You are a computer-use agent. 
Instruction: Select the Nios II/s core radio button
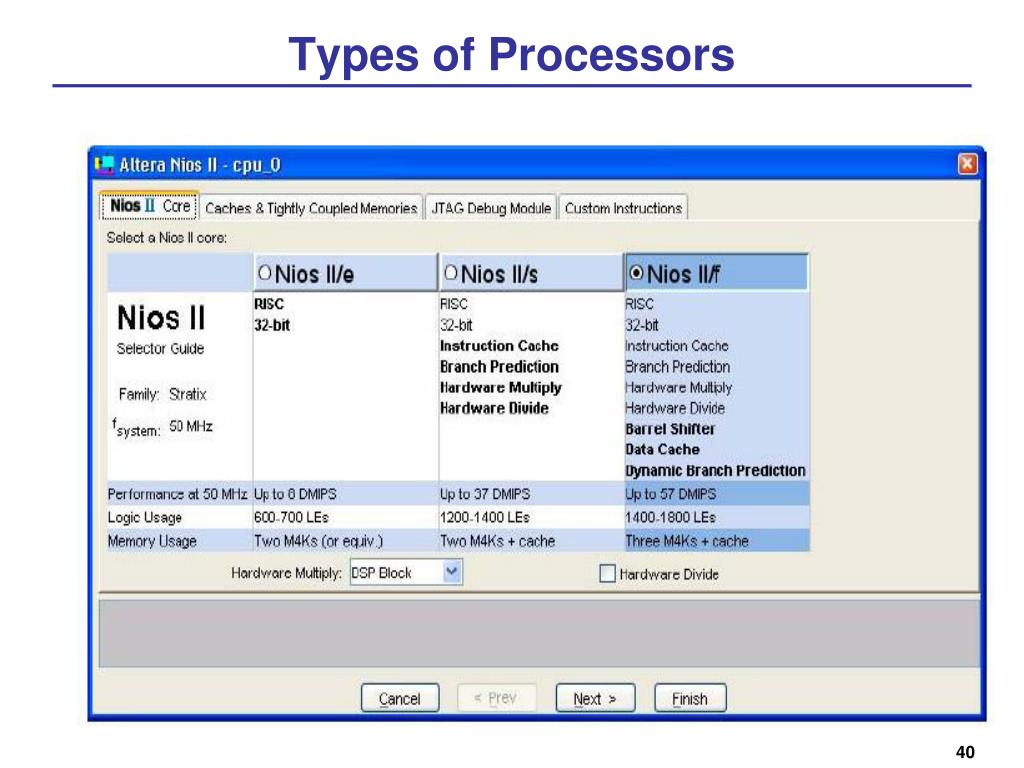pos(451,273)
